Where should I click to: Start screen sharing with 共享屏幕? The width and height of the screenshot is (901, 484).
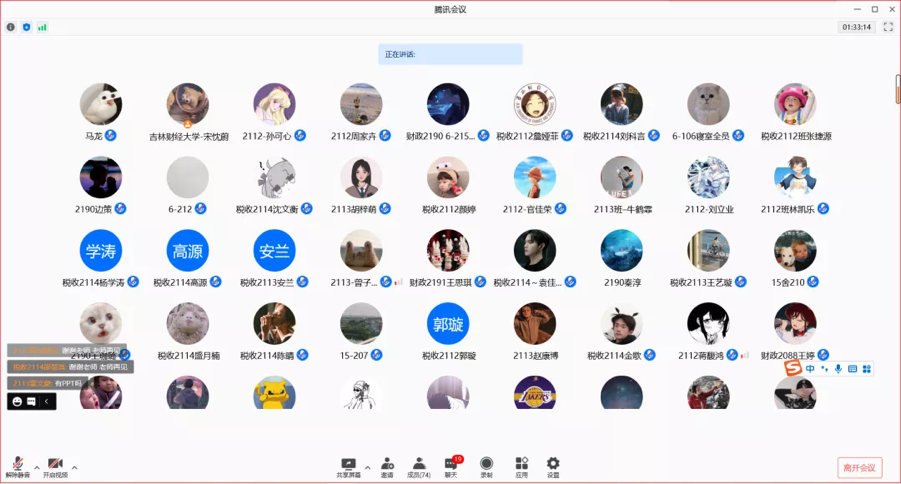click(x=348, y=466)
